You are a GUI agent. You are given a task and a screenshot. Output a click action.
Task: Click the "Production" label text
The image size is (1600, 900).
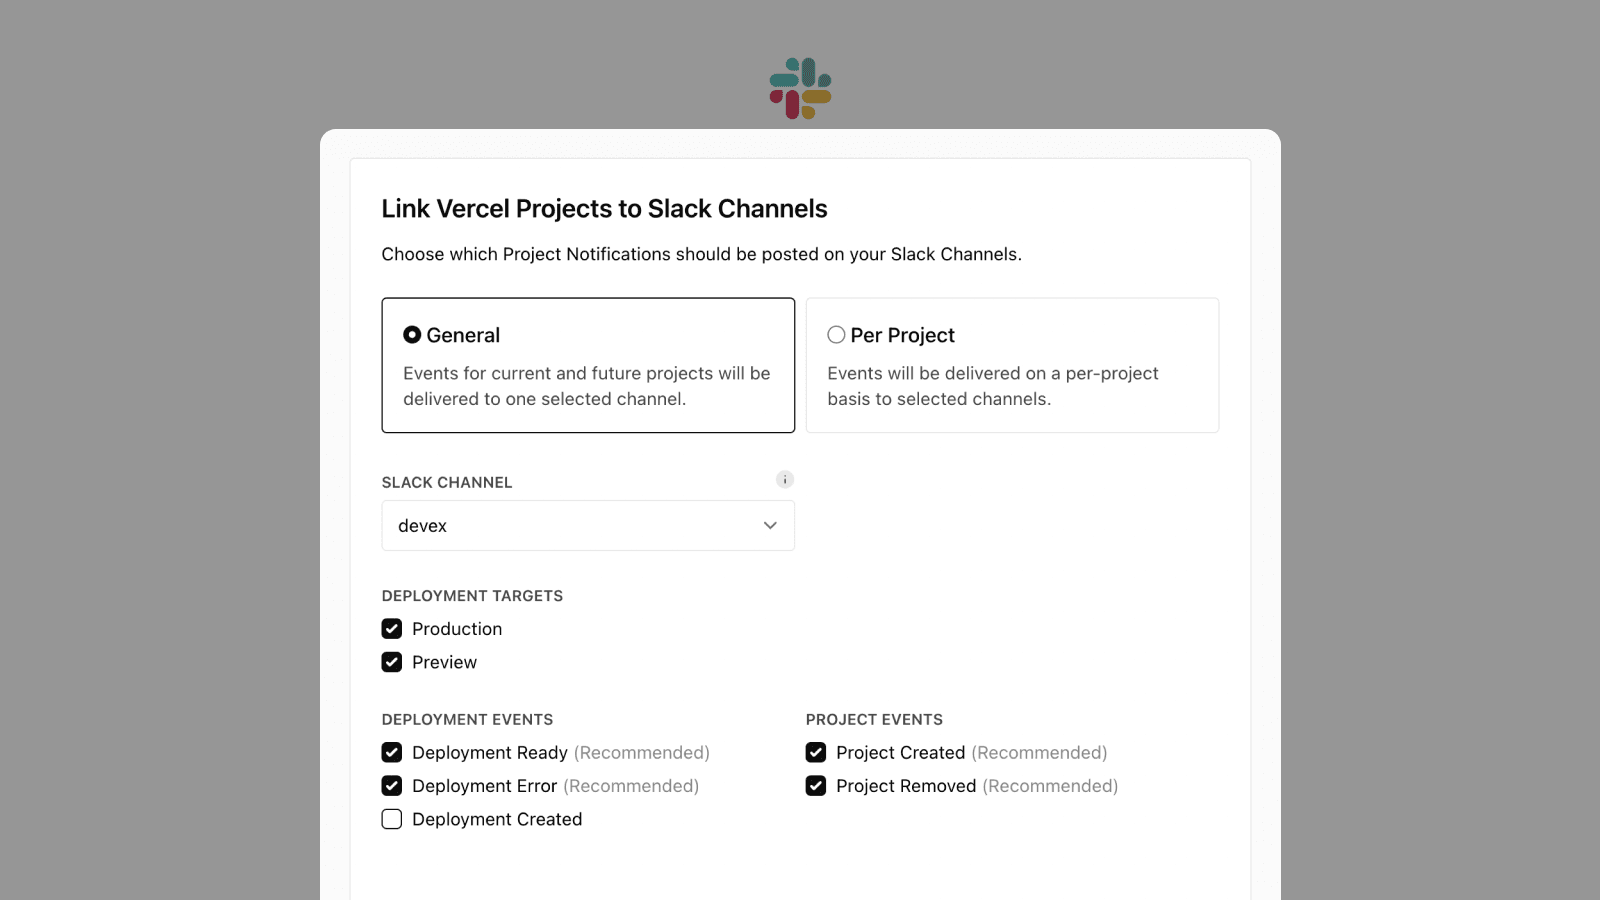coord(457,629)
